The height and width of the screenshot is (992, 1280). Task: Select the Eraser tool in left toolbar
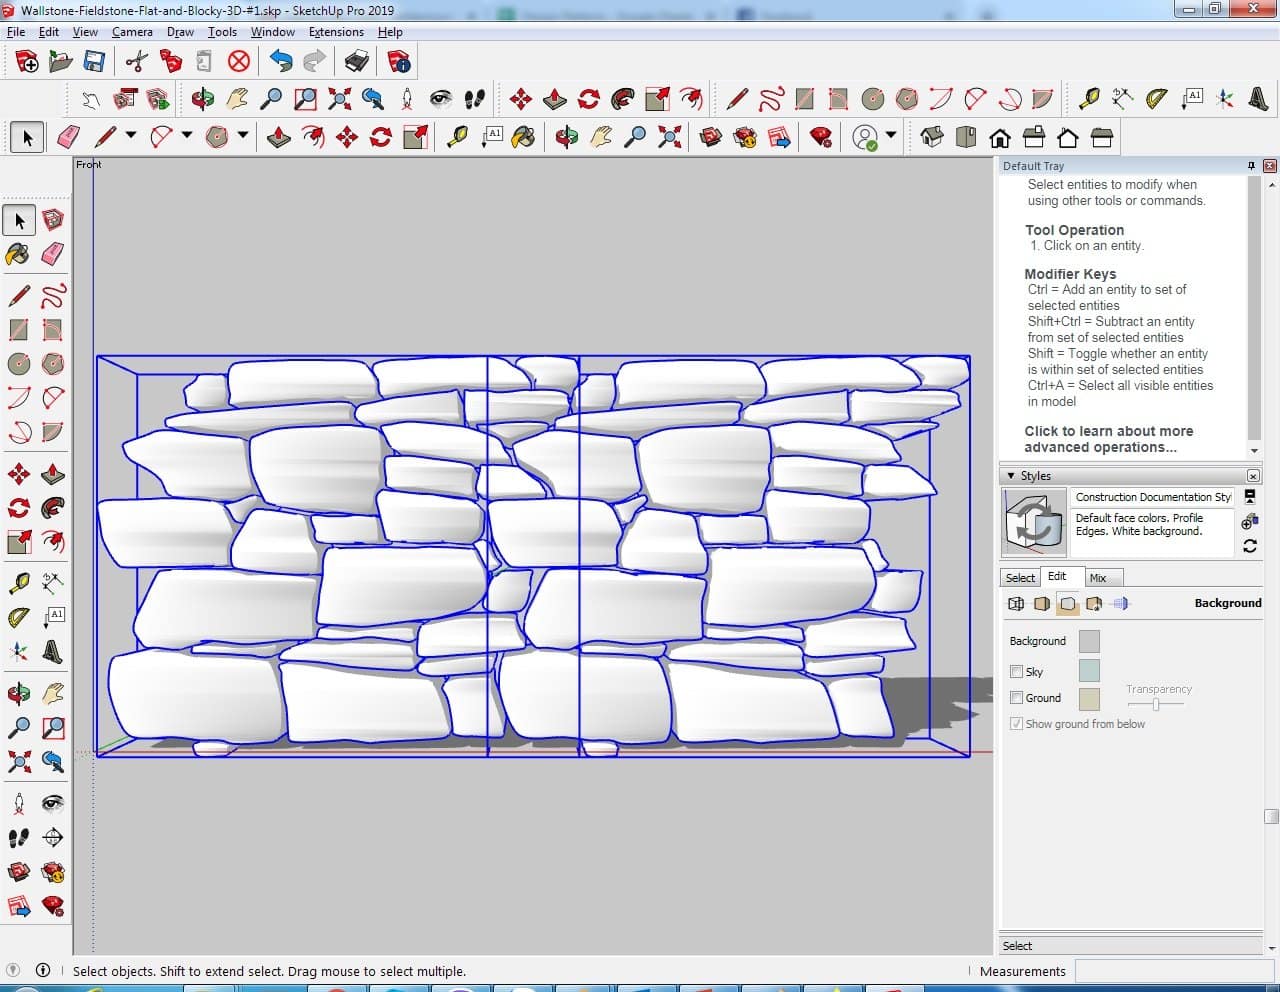pyautogui.click(x=53, y=254)
